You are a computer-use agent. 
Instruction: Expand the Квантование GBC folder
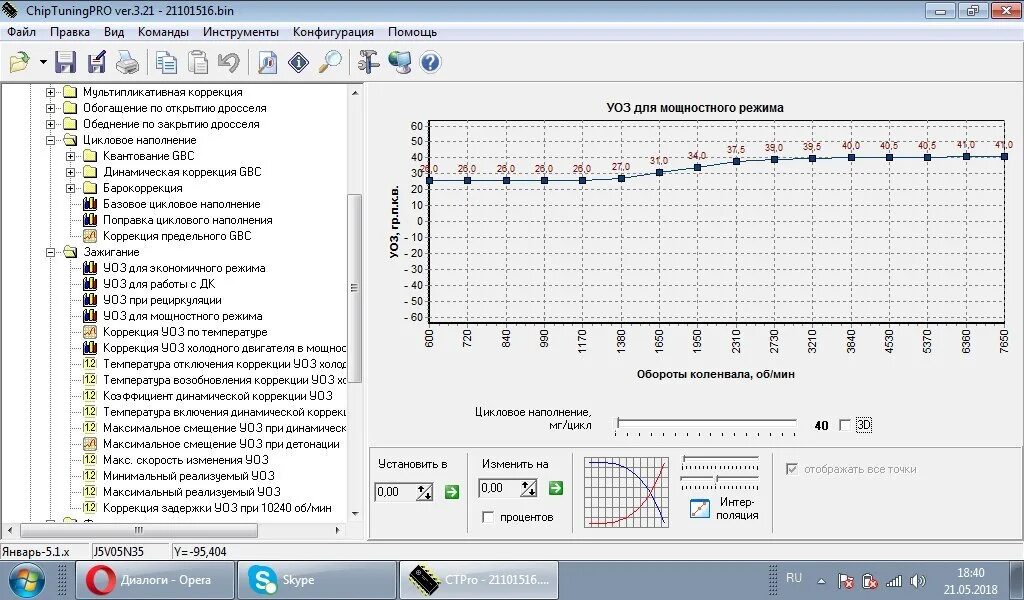point(71,156)
